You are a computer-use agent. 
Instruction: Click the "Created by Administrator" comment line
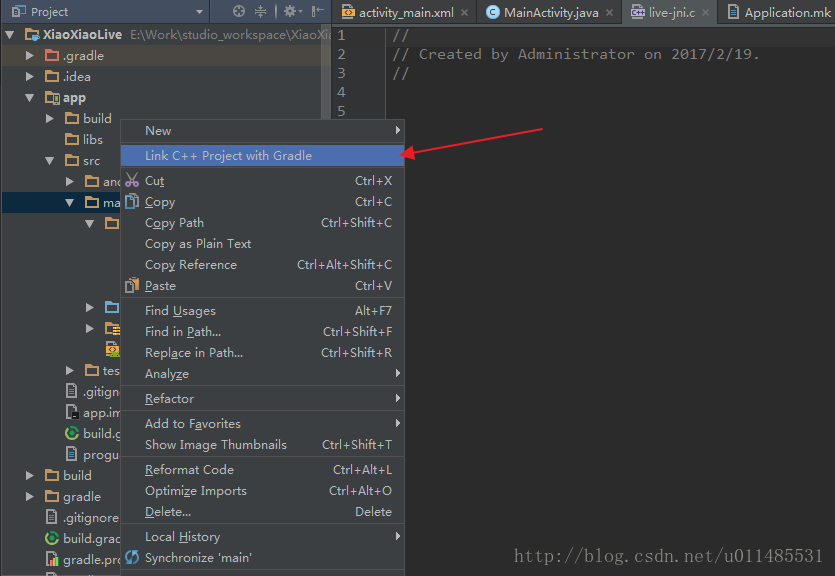576,54
